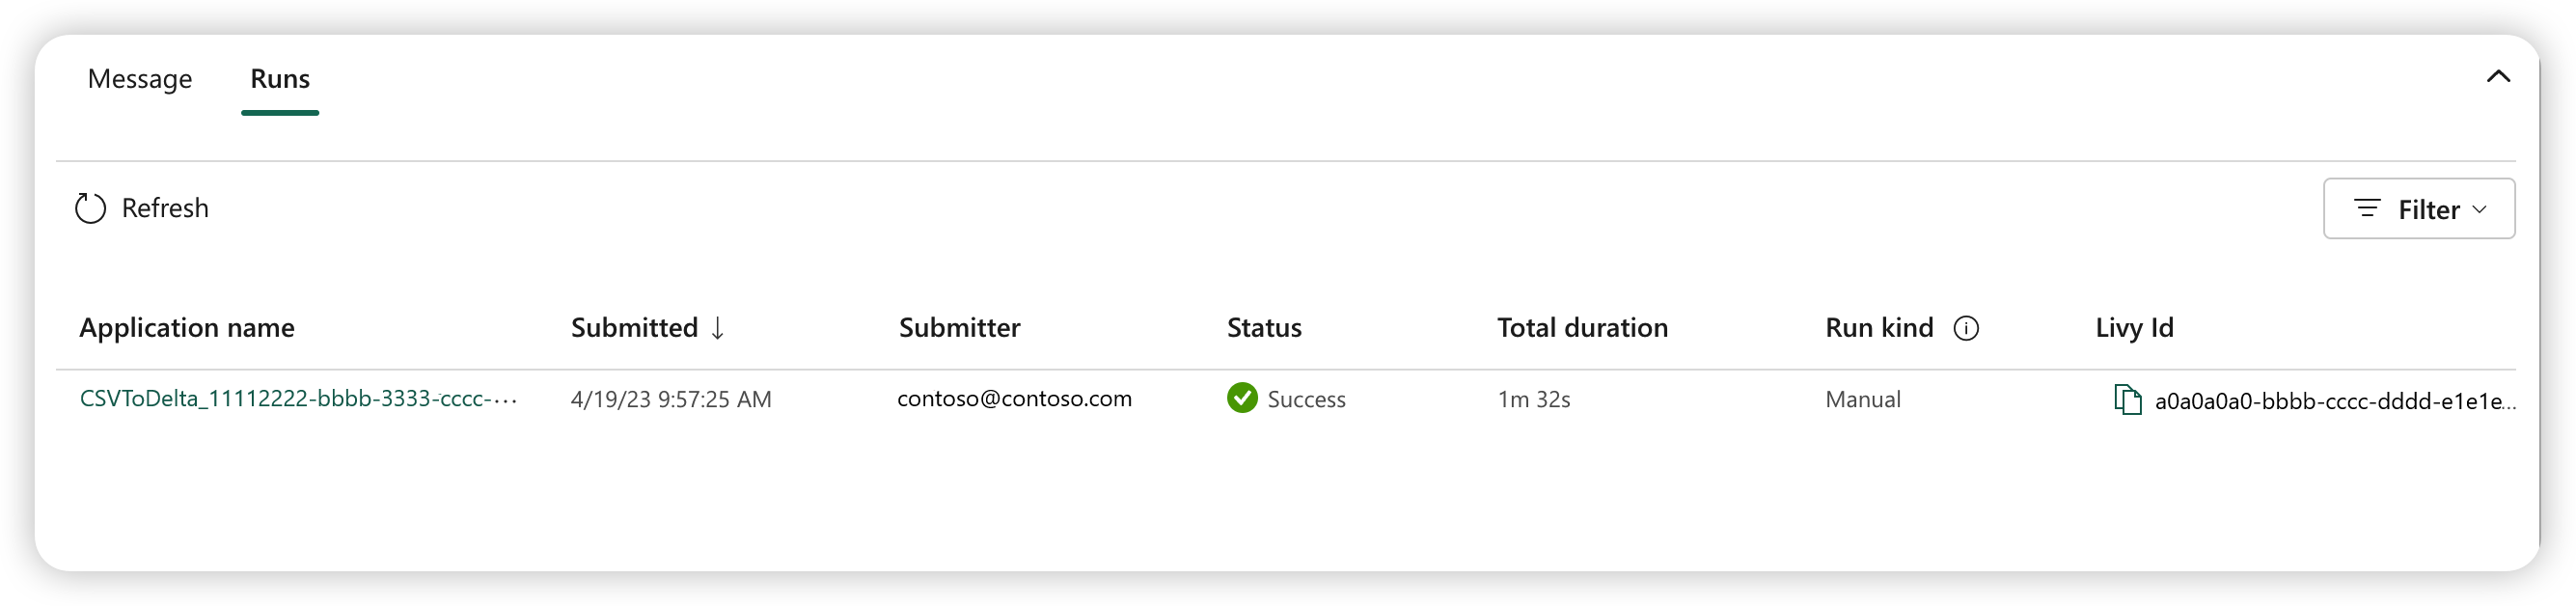Click the Application name column header
Viewport: 2576px width, 606px height.
coord(187,328)
